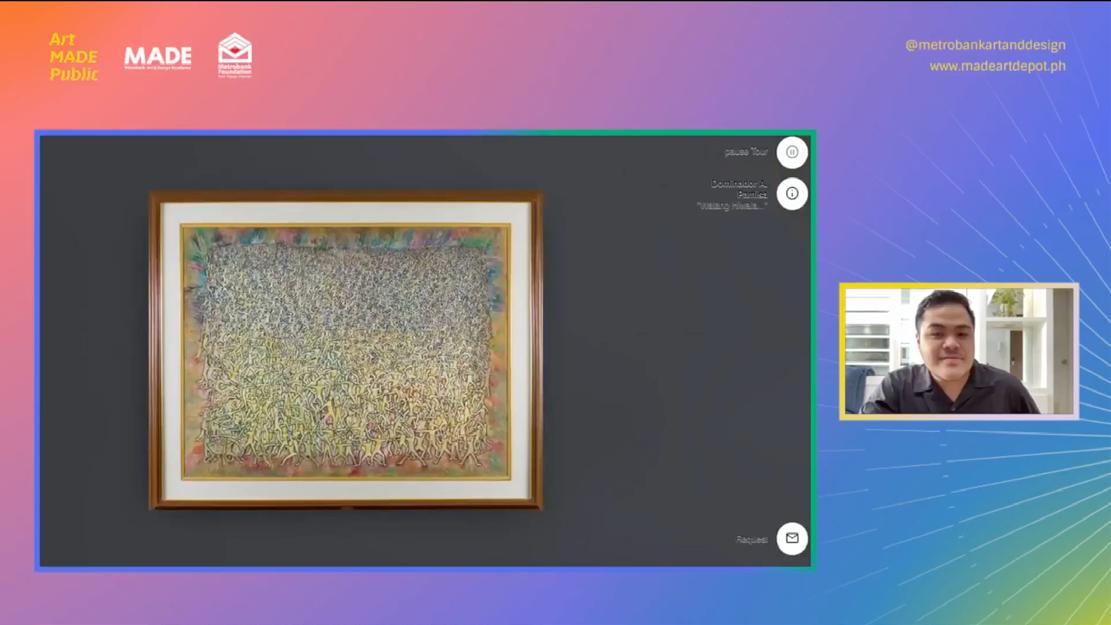Click the 'pause Tour' label
Viewport: 1111px width, 625px height.
click(745, 152)
